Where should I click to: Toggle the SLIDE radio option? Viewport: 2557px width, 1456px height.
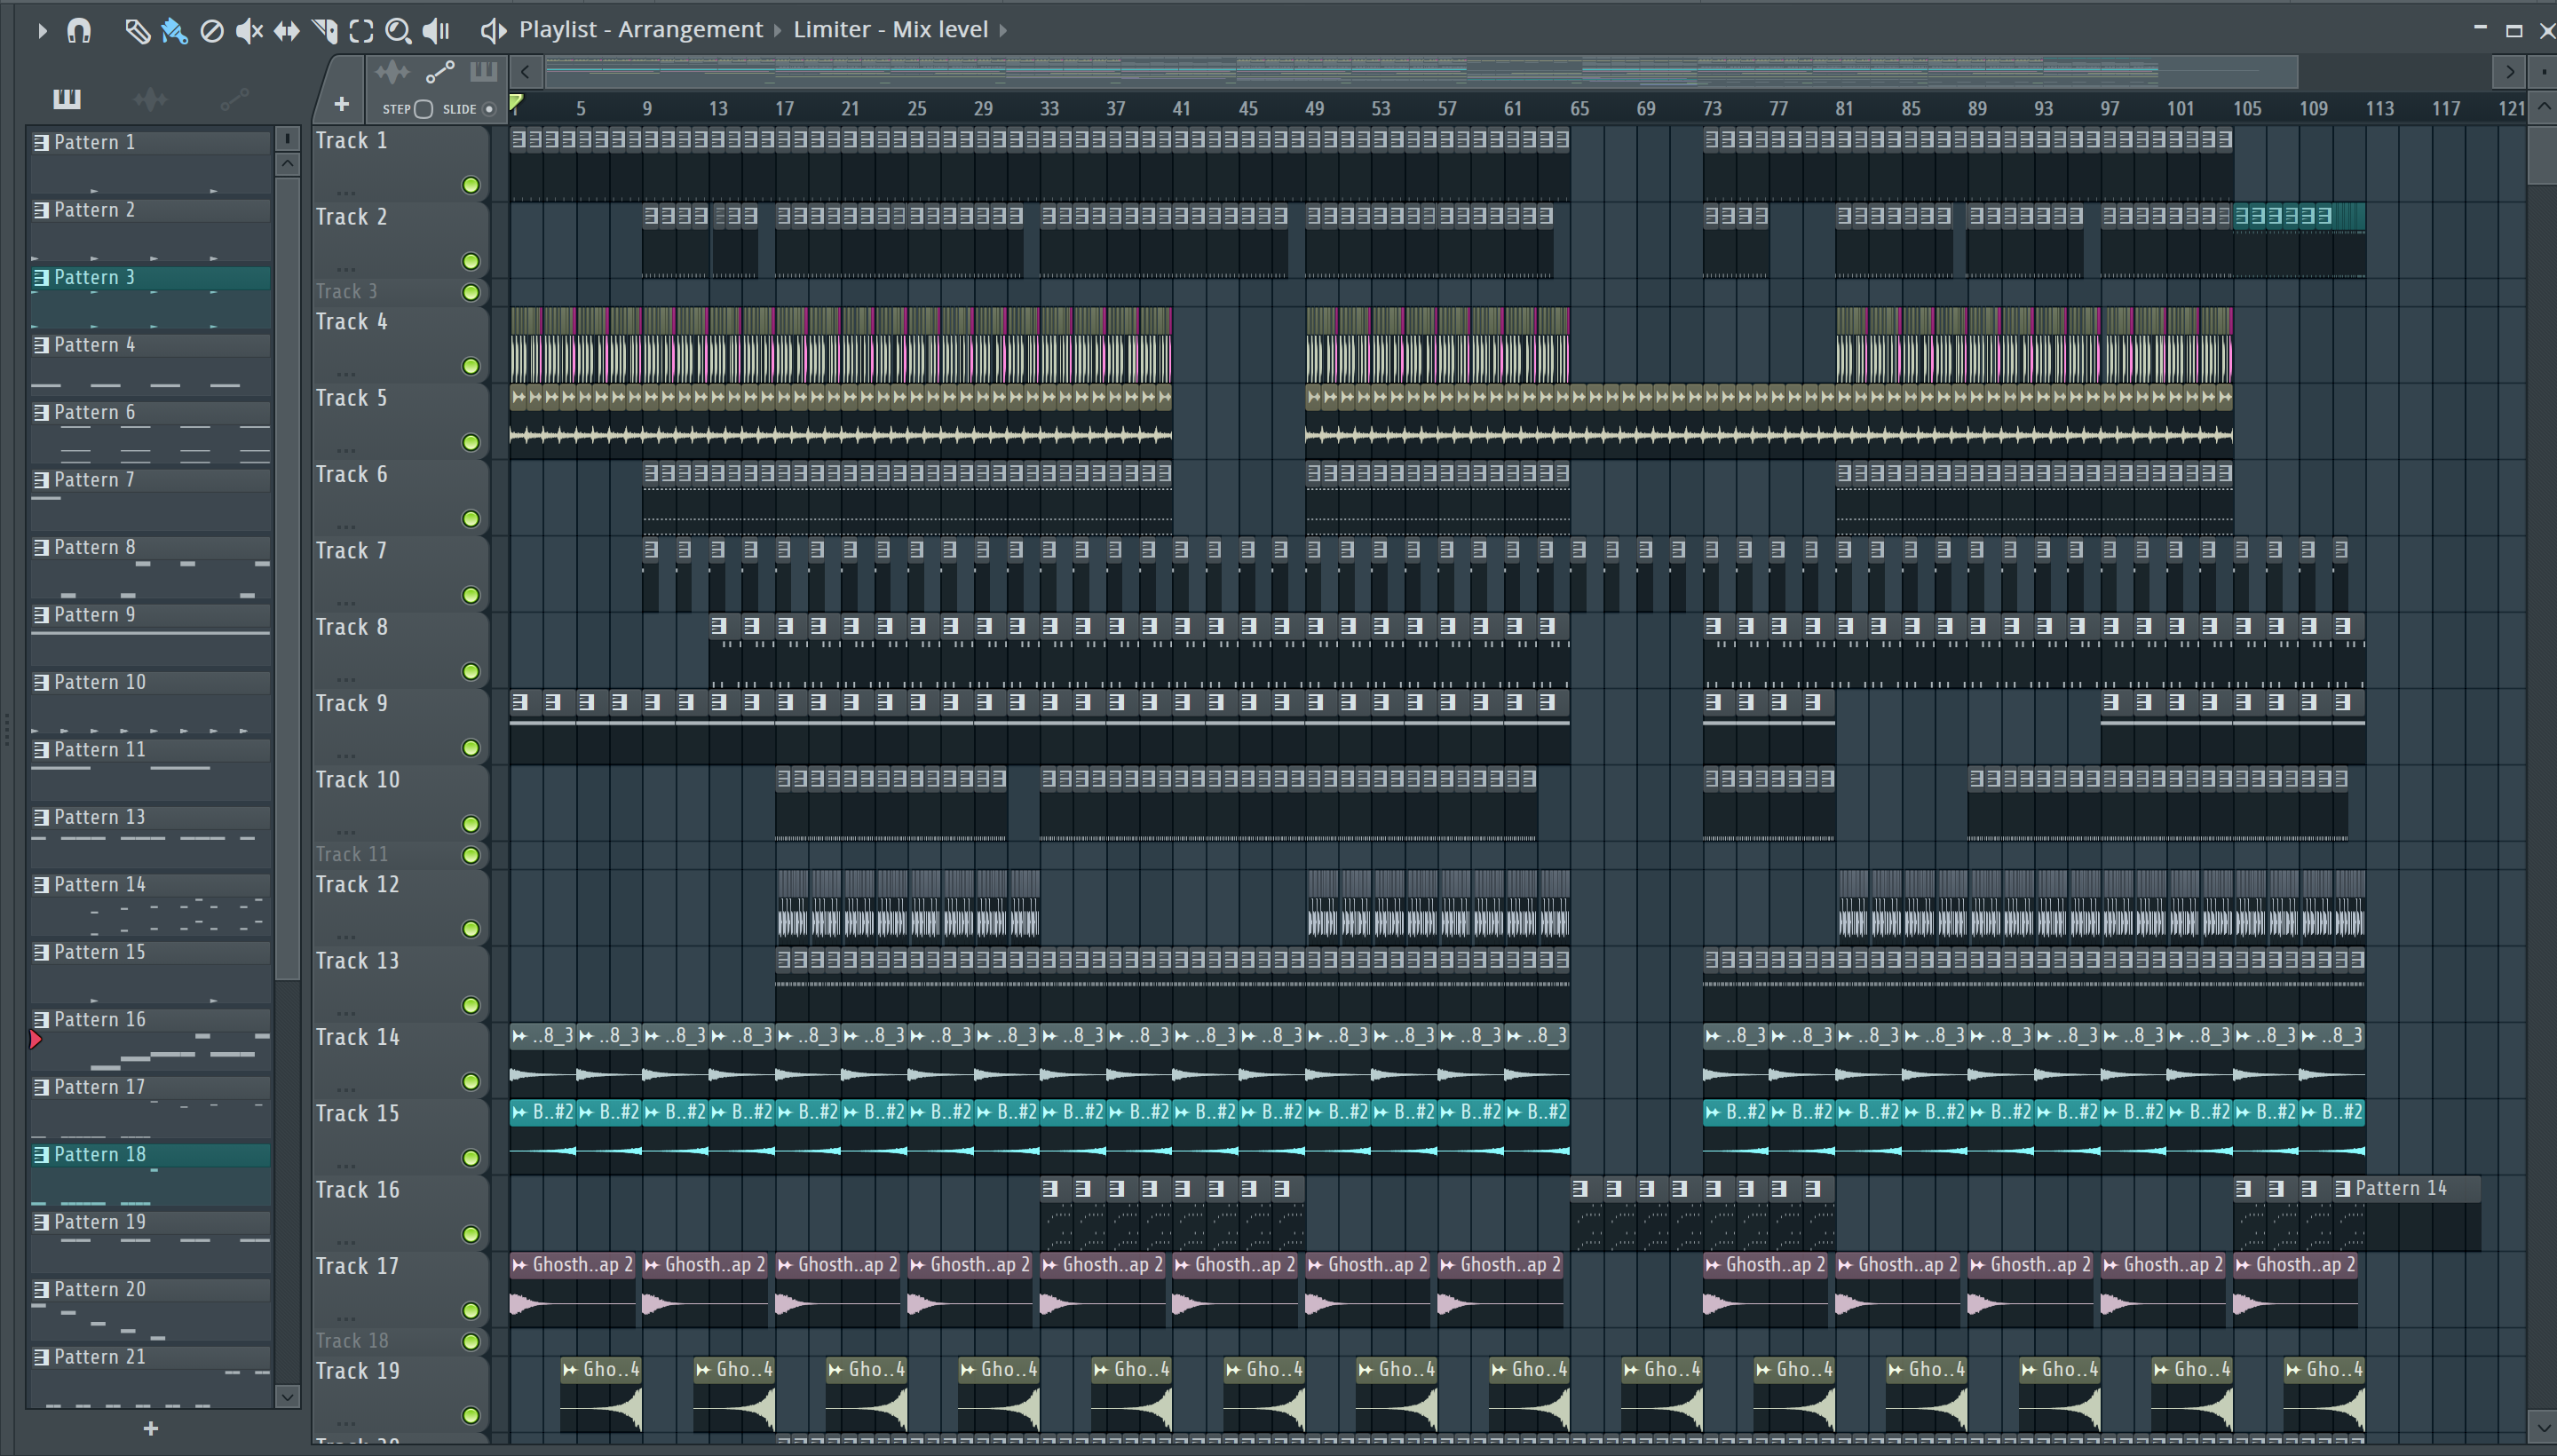click(x=489, y=109)
